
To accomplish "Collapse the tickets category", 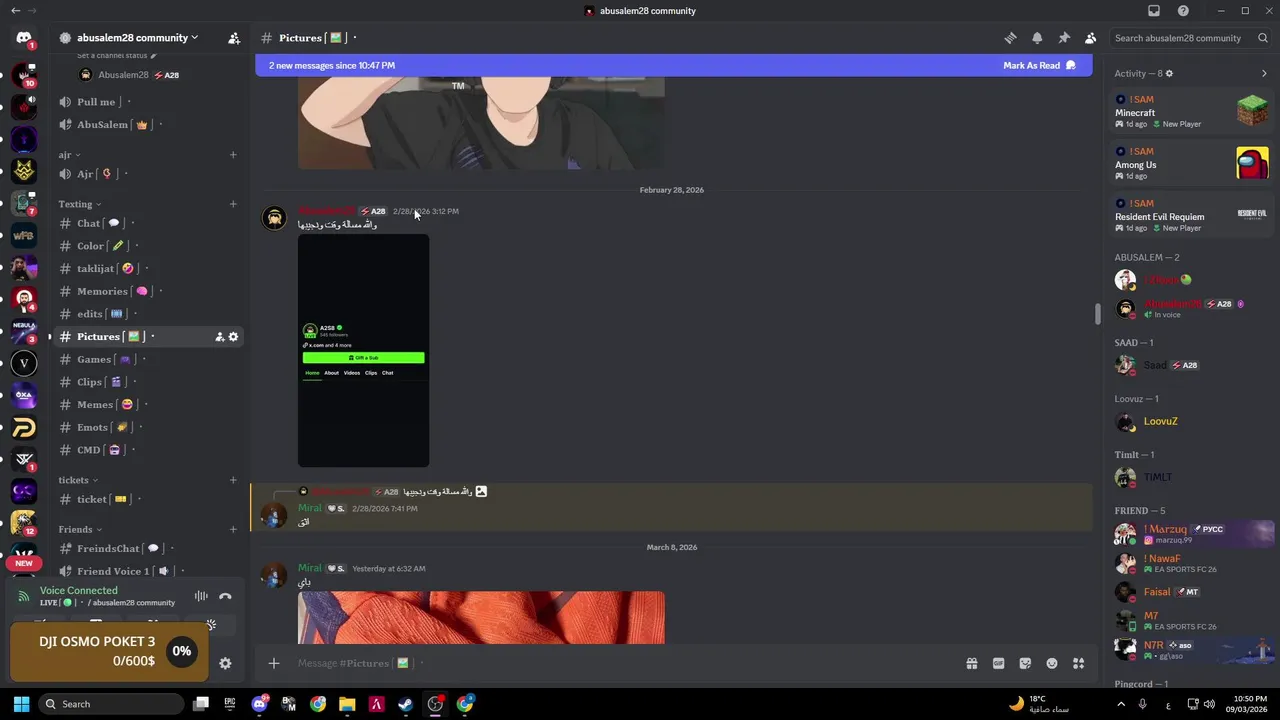I will (77, 480).
